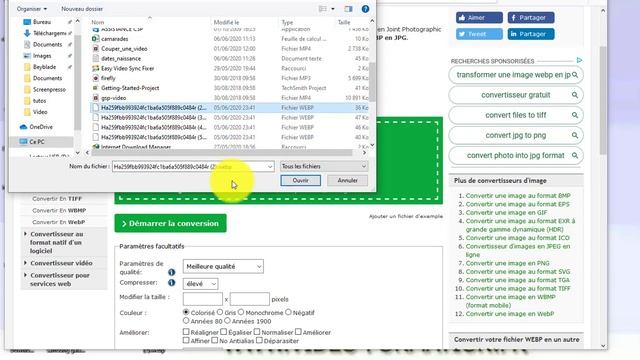Open the Tous les fichiers file-type dropdown
Screen dimensions: 640x360
point(324,167)
